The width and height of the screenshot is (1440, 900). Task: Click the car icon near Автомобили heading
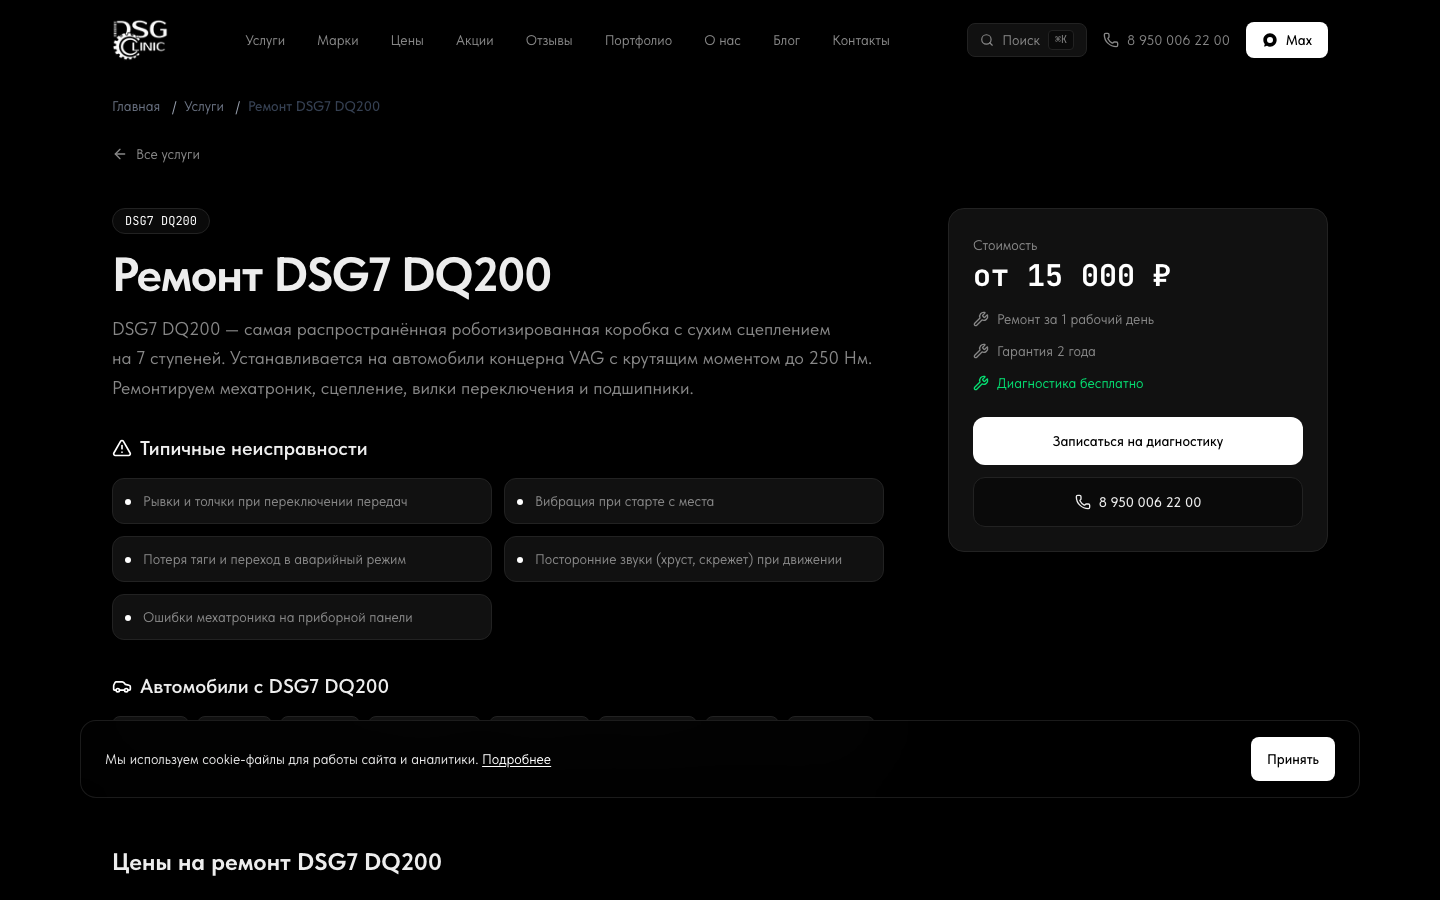pyautogui.click(x=122, y=687)
